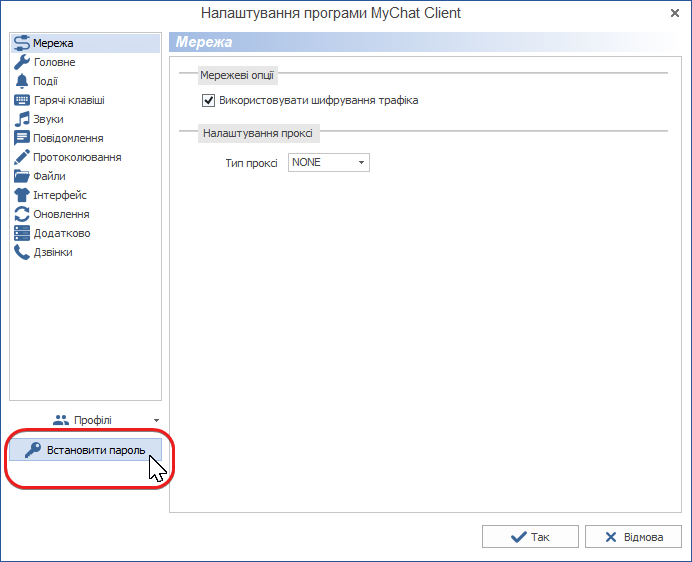Screen dimensions: 692x562
Task: Click the phone icon for Дзвінки
Action: [22, 252]
